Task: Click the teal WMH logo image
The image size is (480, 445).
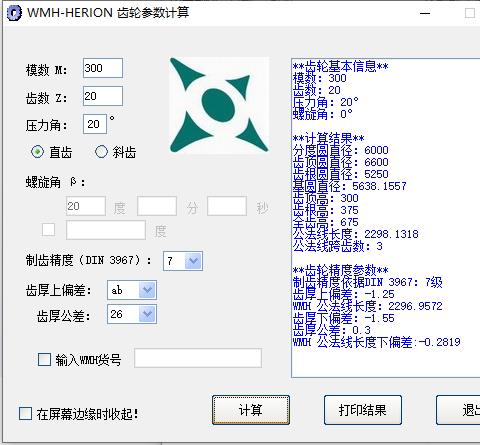Action: click(219, 105)
